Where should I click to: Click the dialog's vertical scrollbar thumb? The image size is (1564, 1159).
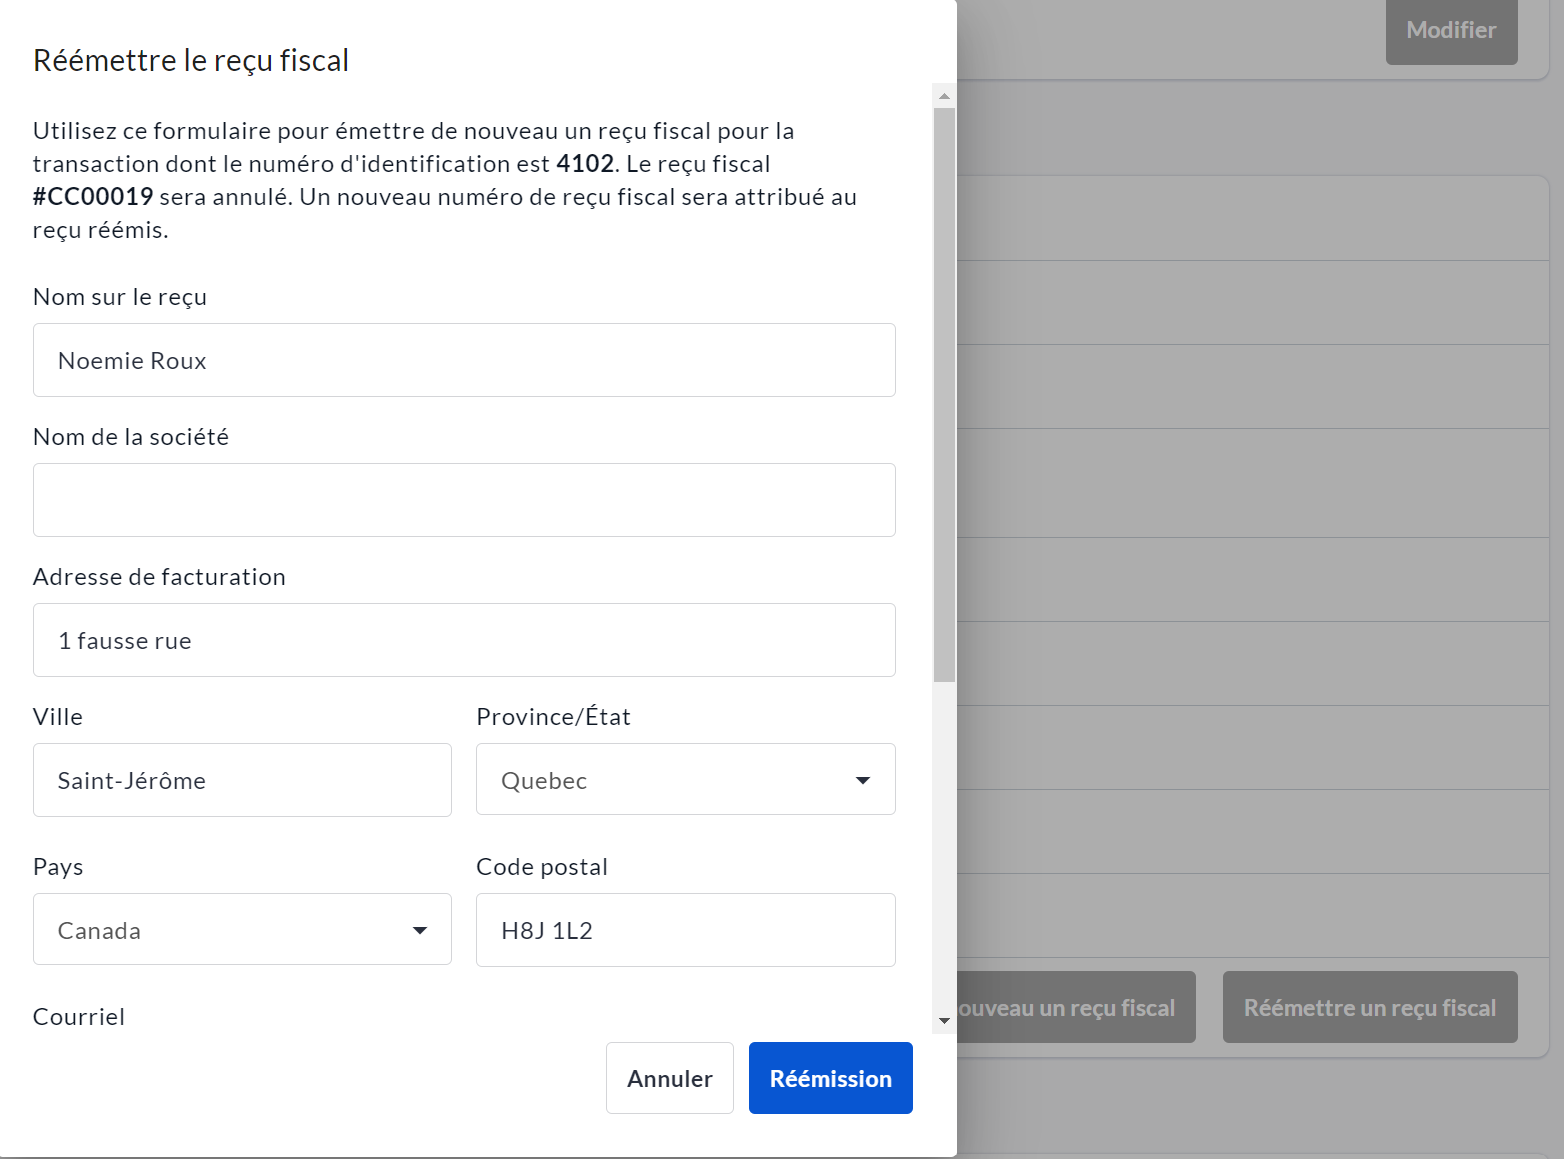tap(944, 395)
